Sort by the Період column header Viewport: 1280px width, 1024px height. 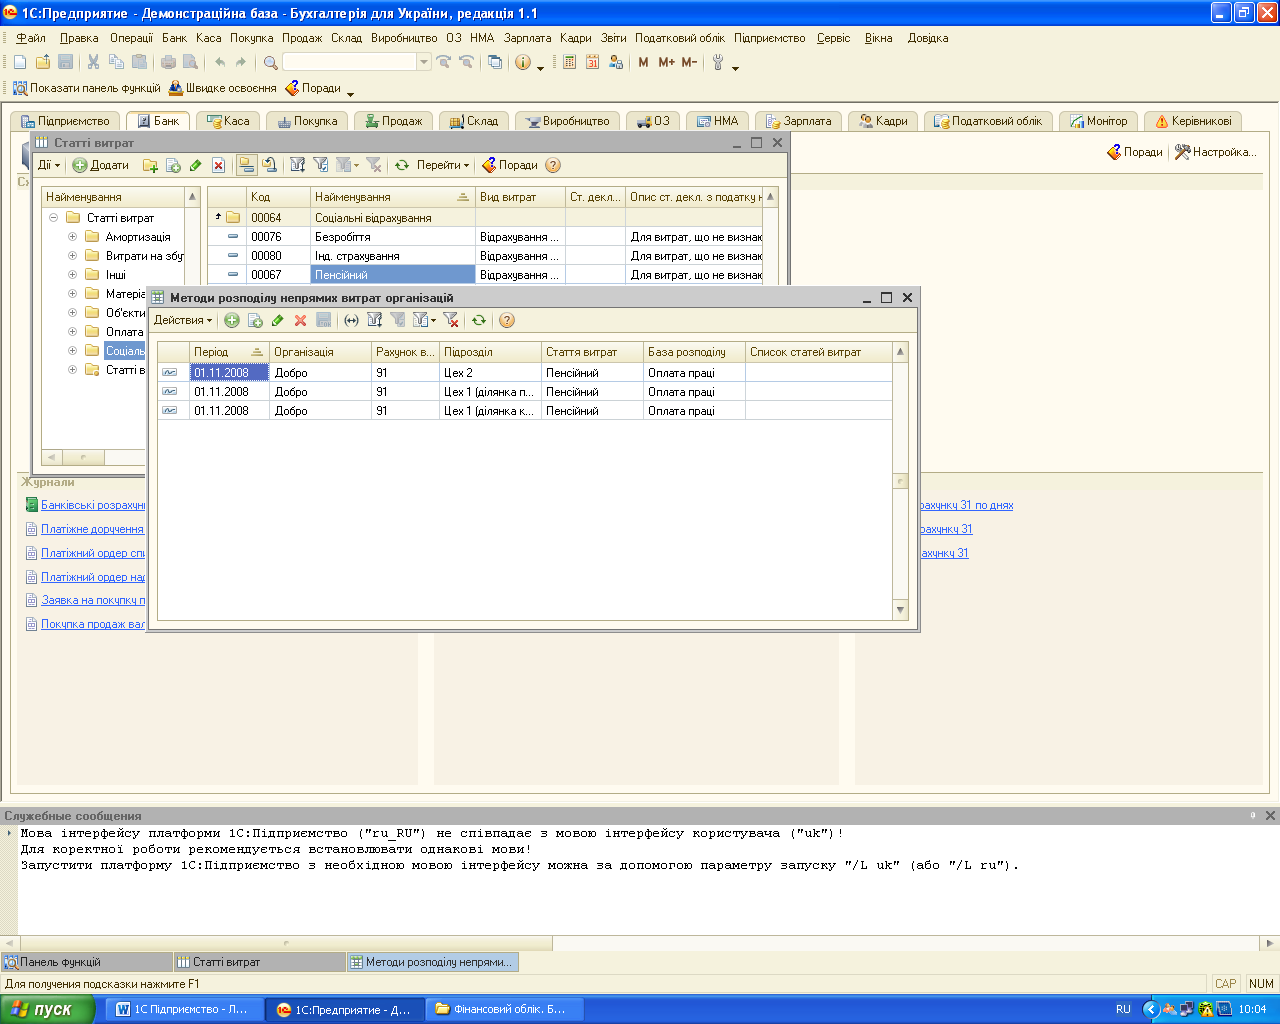229,352
